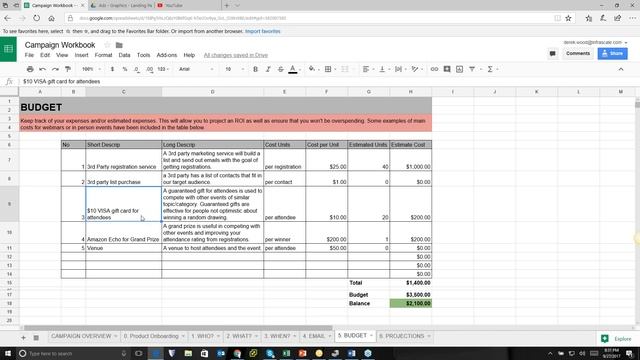Open the font size dropdown
Viewport: 640px width, 360px height.
(234, 69)
